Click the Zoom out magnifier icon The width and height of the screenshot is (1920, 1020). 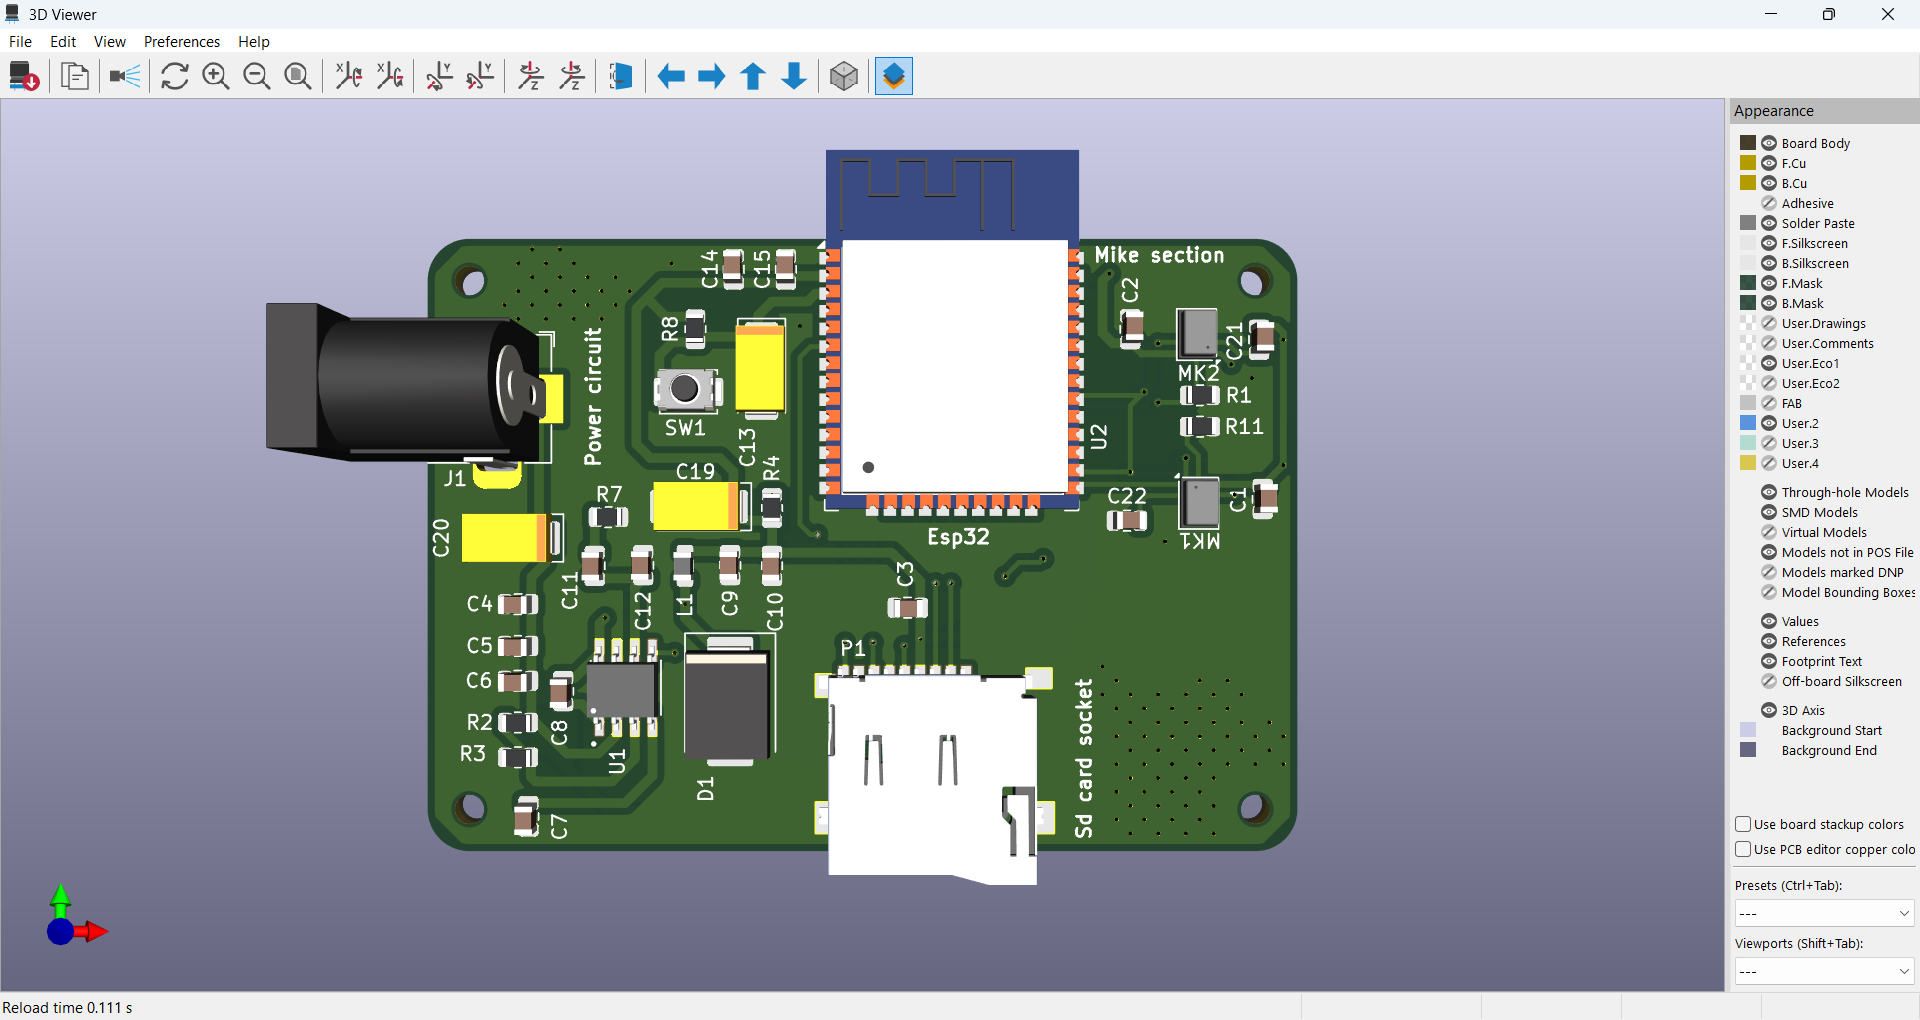(257, 76)
